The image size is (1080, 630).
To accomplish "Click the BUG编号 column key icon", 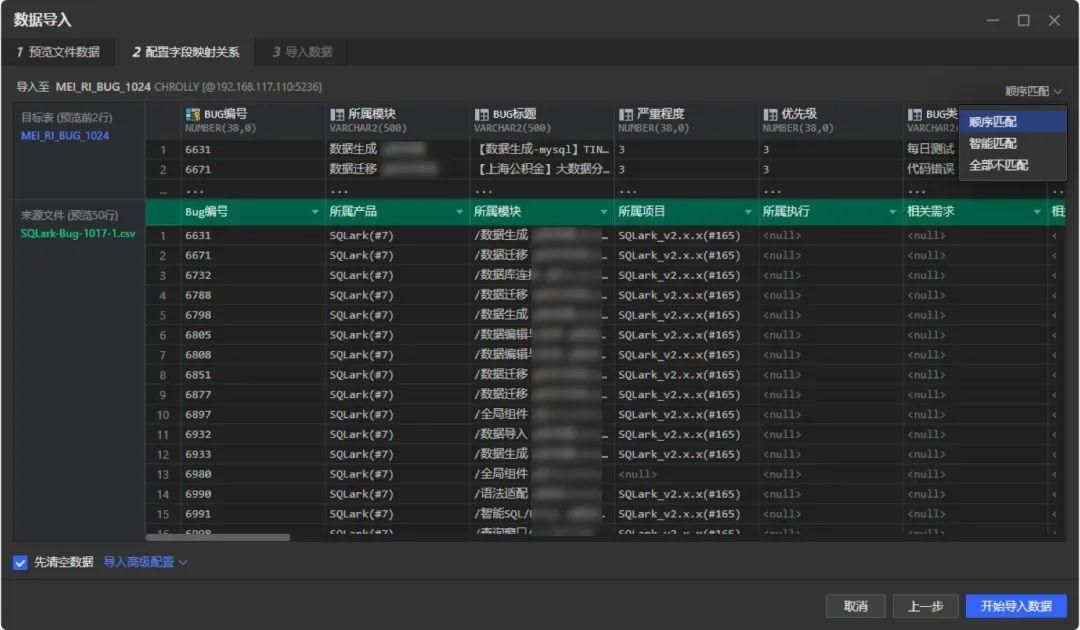I will pyautogui.click(x=193, y=114).
